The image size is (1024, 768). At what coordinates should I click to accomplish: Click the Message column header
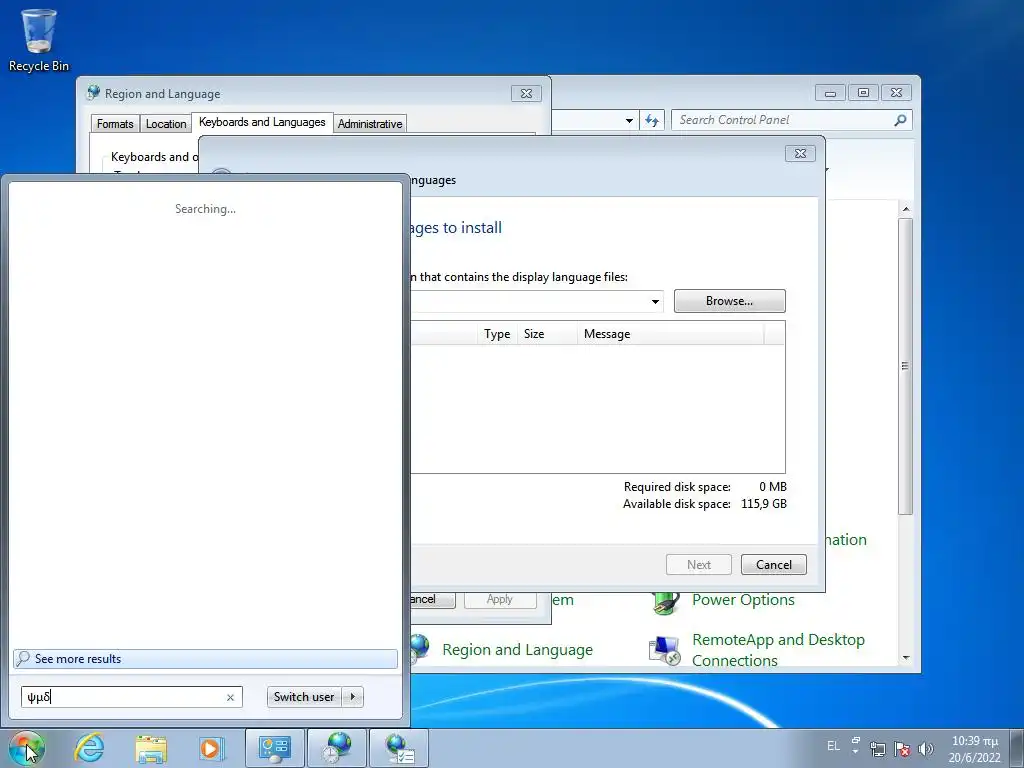coord(671,334)
